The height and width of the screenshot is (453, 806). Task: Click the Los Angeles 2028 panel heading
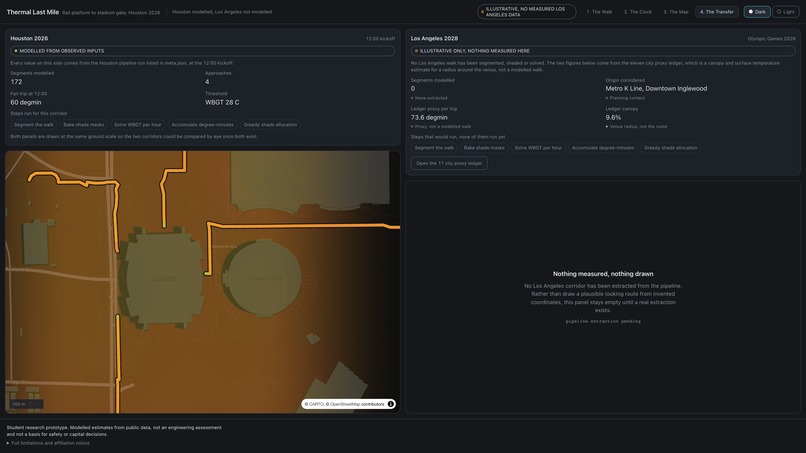[x=434, y=39]
